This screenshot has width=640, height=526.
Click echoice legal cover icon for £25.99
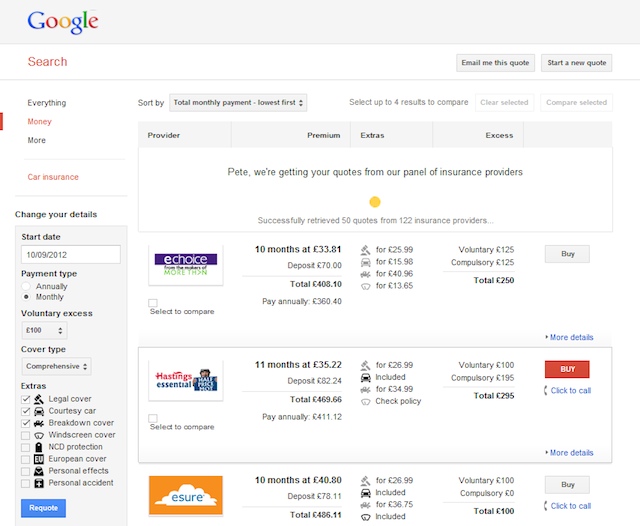click(x=365, y=249)
